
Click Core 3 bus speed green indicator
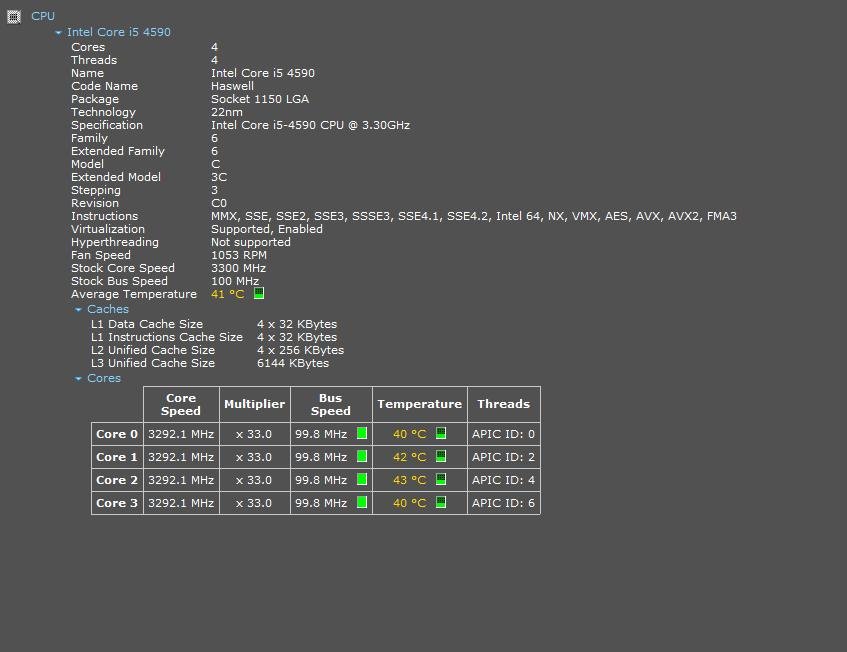coord(362,503)
